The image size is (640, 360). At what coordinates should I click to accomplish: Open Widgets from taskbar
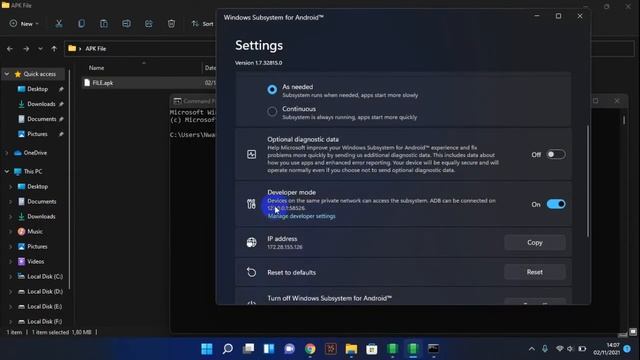269,349
